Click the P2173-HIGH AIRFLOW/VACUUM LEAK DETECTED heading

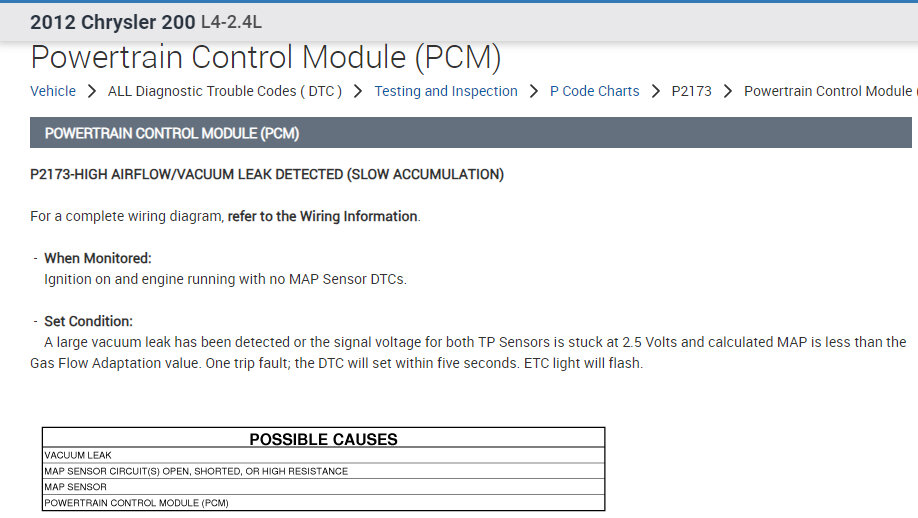click(267, 174)
